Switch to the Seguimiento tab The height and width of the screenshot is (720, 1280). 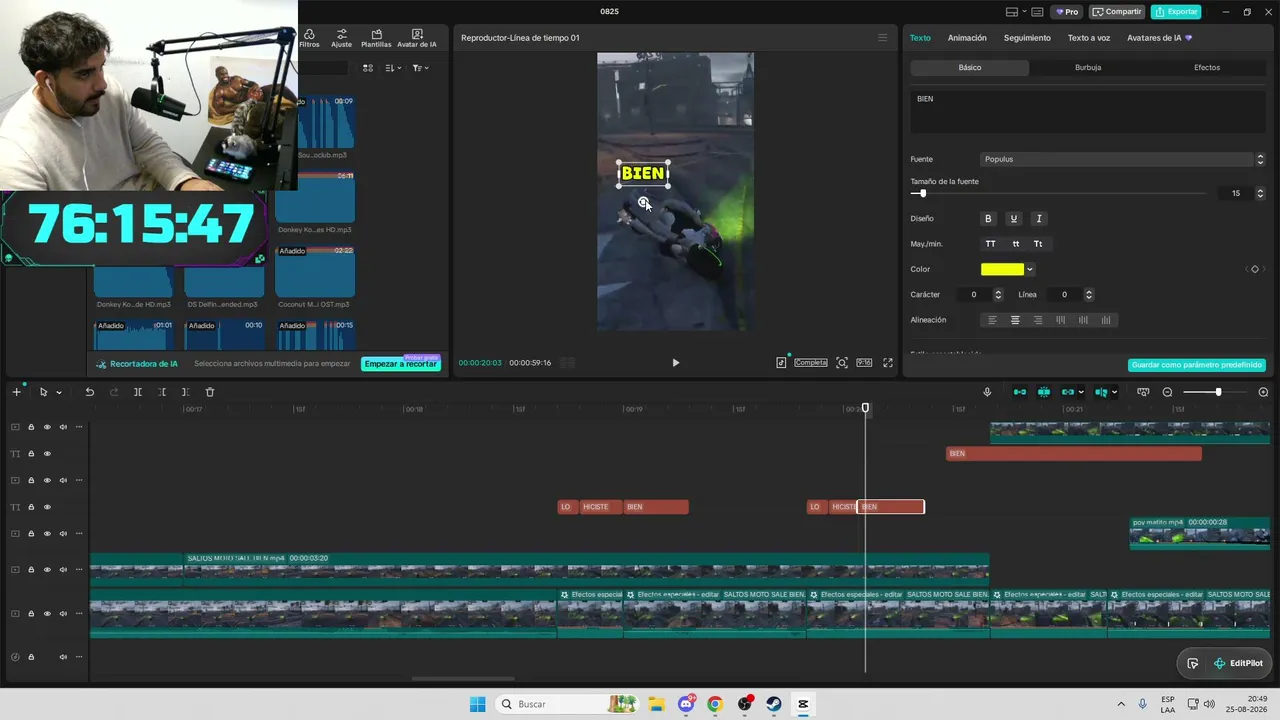[x=1027, y=38]
